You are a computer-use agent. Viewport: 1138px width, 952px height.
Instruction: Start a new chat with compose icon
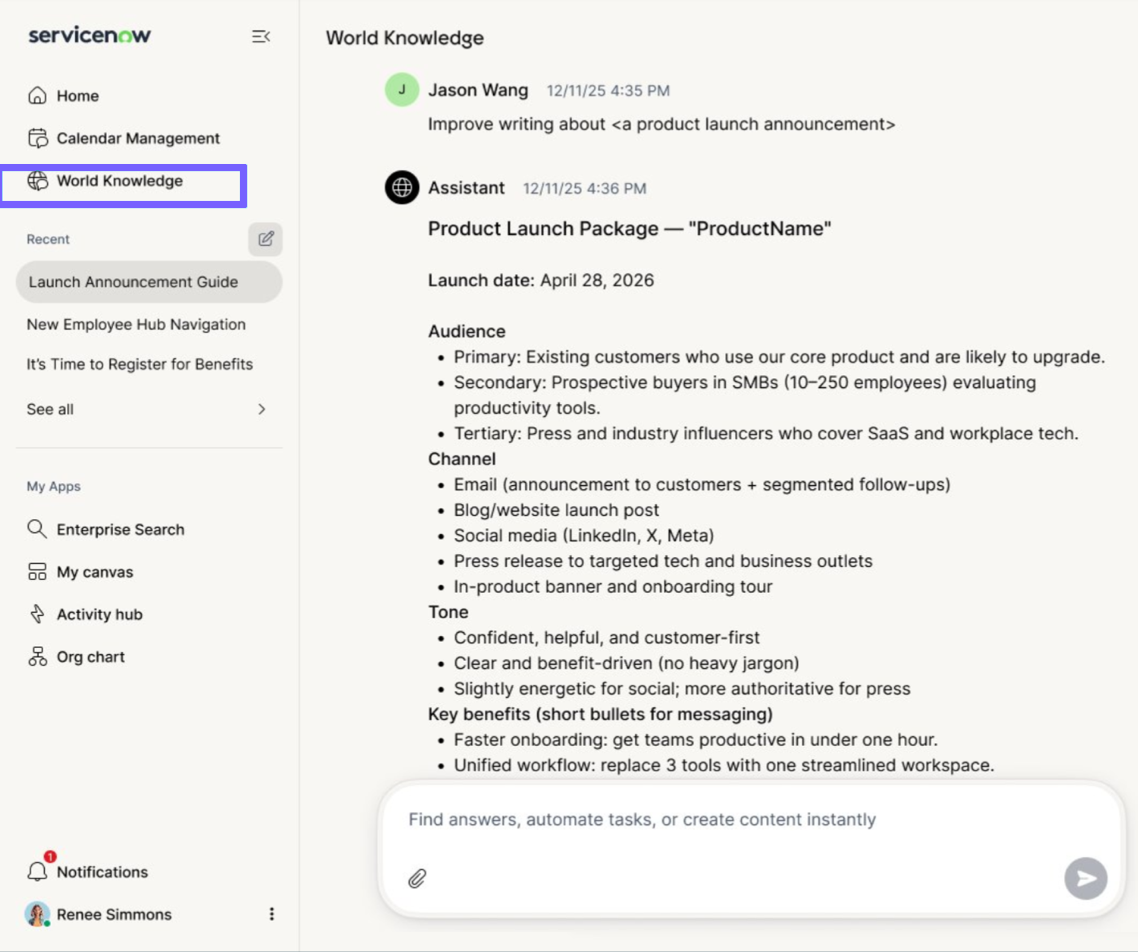coord(266,239)
